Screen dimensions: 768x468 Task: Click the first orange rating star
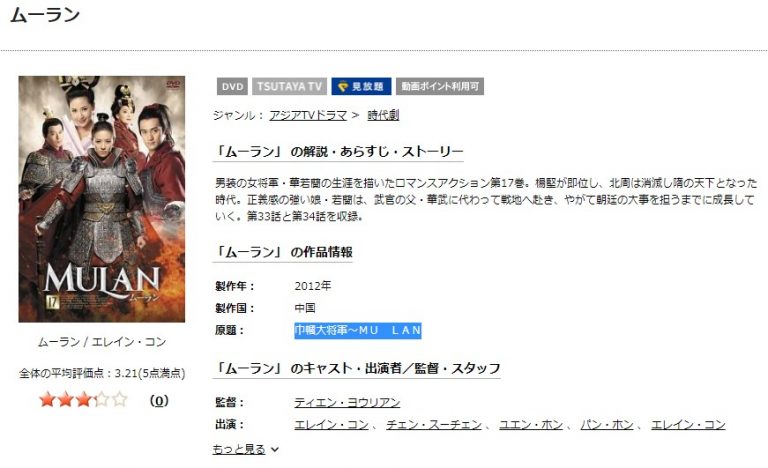(48, 400)
